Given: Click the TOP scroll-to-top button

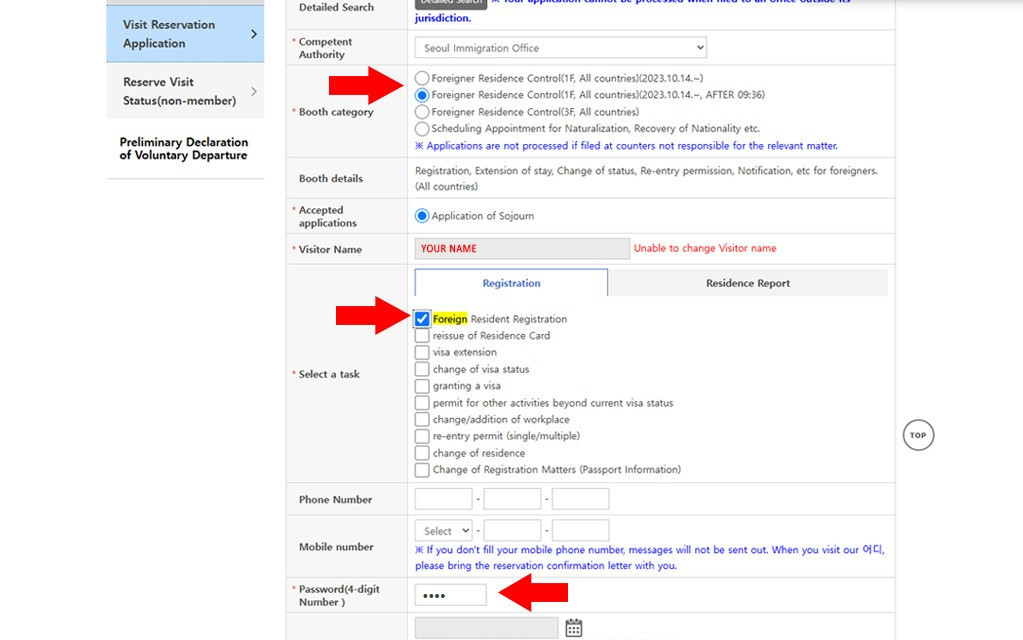Looking at the screenshot, I should (x=917, y=435).
